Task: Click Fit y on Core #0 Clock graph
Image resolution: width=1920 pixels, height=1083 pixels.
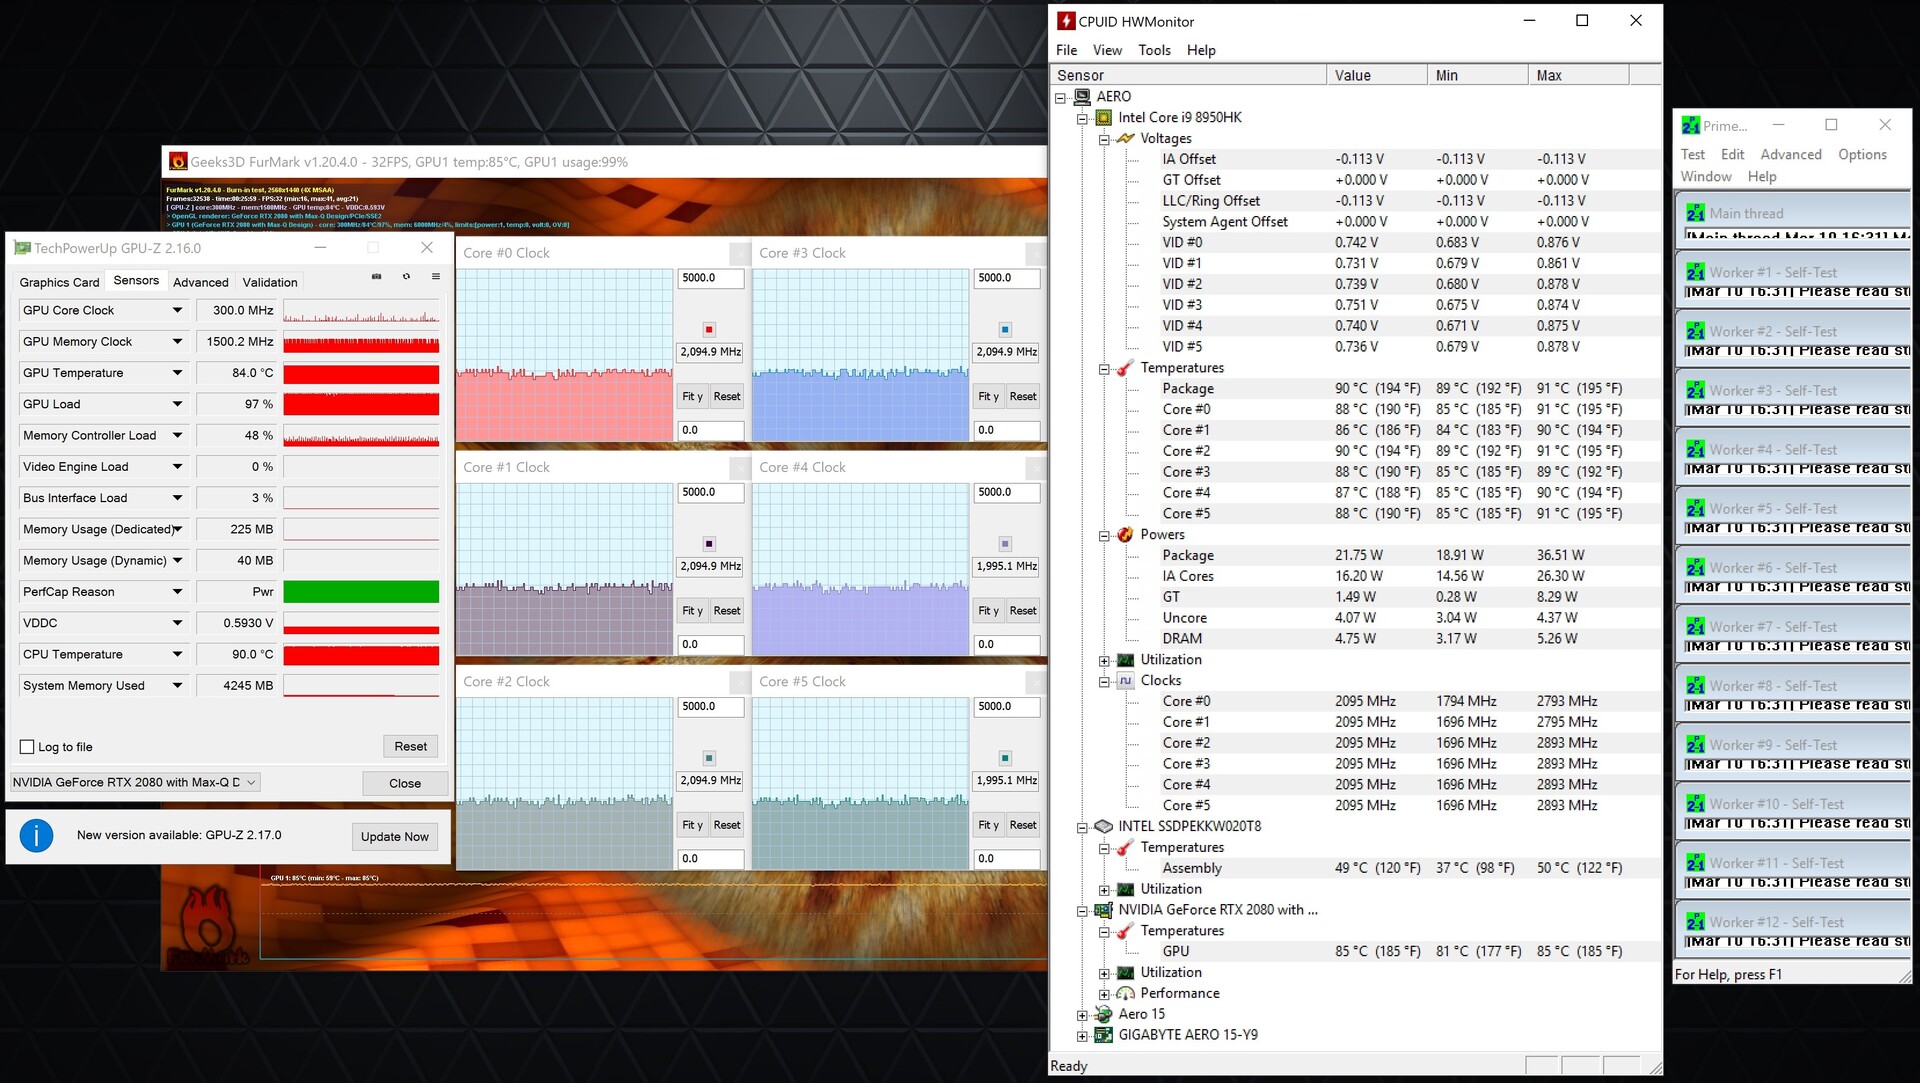Action: (692, 396)
